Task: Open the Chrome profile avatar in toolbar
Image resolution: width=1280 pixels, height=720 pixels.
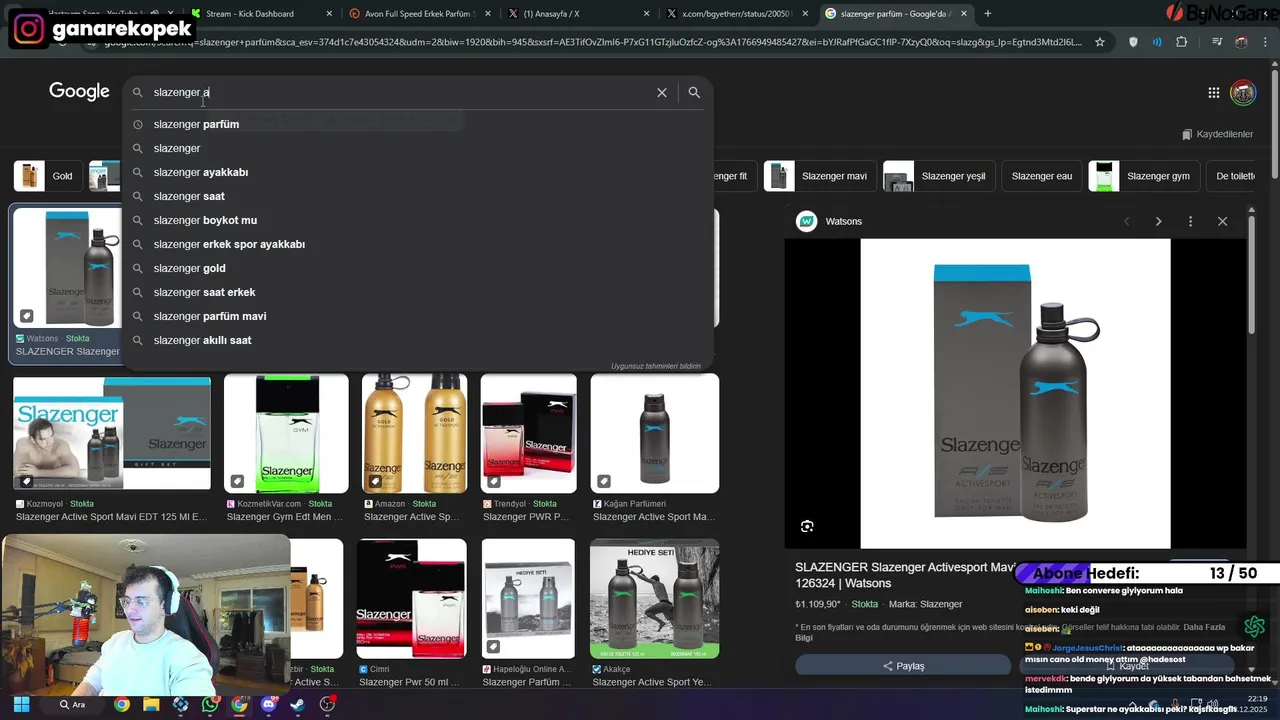Action: (x=1241, y=42)
